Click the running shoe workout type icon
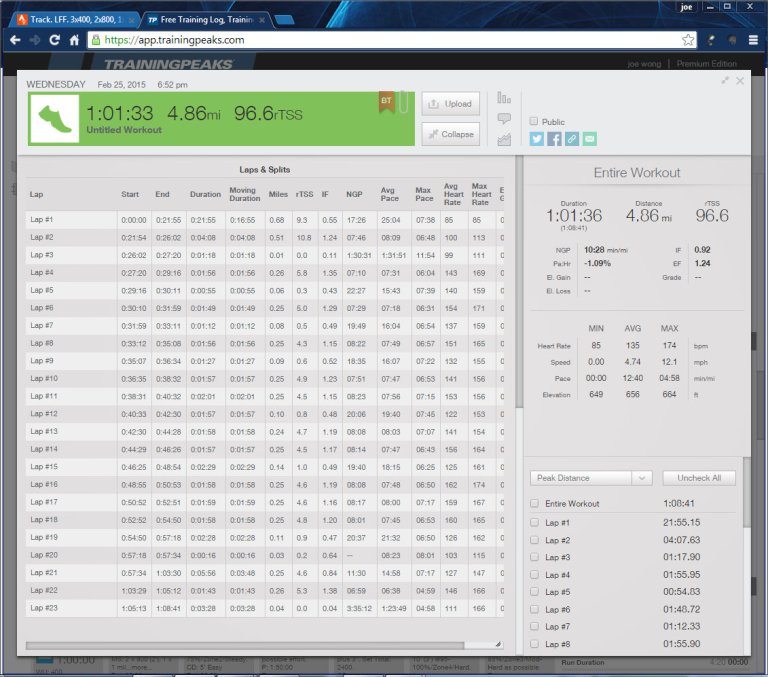 tap(54, 119)
